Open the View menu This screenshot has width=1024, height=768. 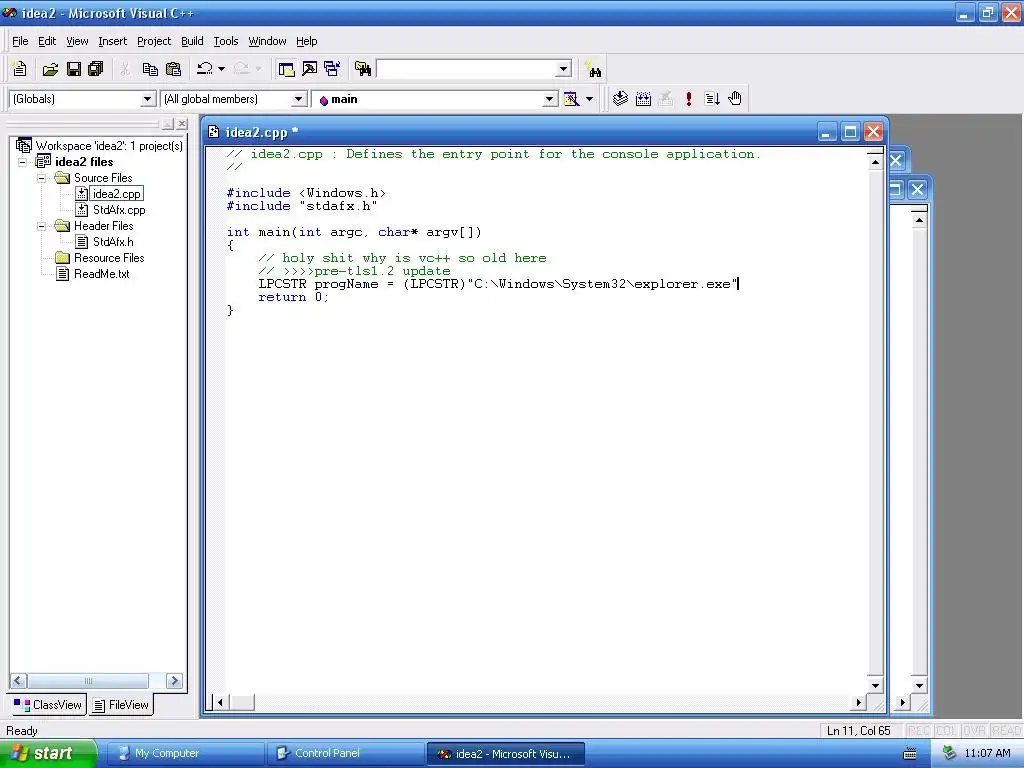[x=77, y=41]
